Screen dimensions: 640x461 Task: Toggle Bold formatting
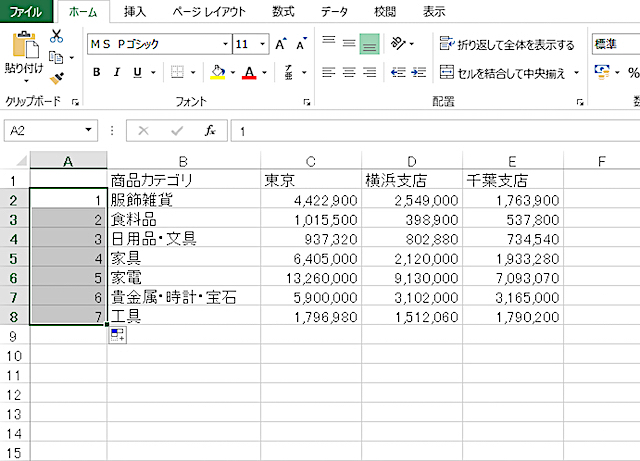click(x=97, y=72)
